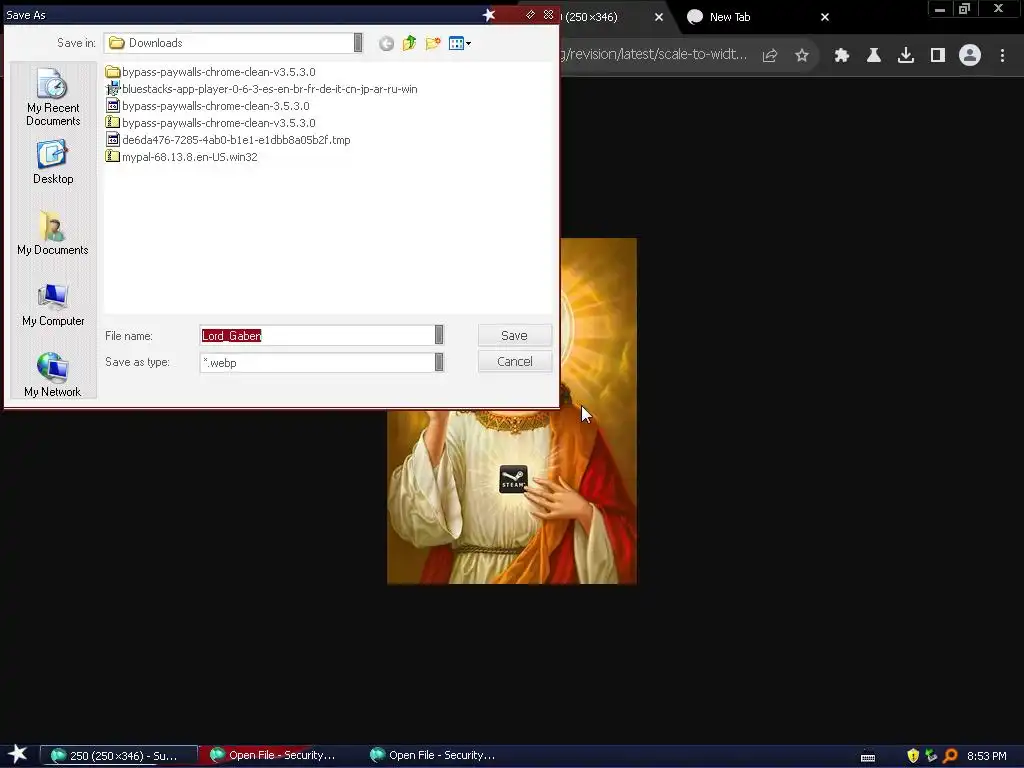Toggle the side panel icon

tap(938, 56)
